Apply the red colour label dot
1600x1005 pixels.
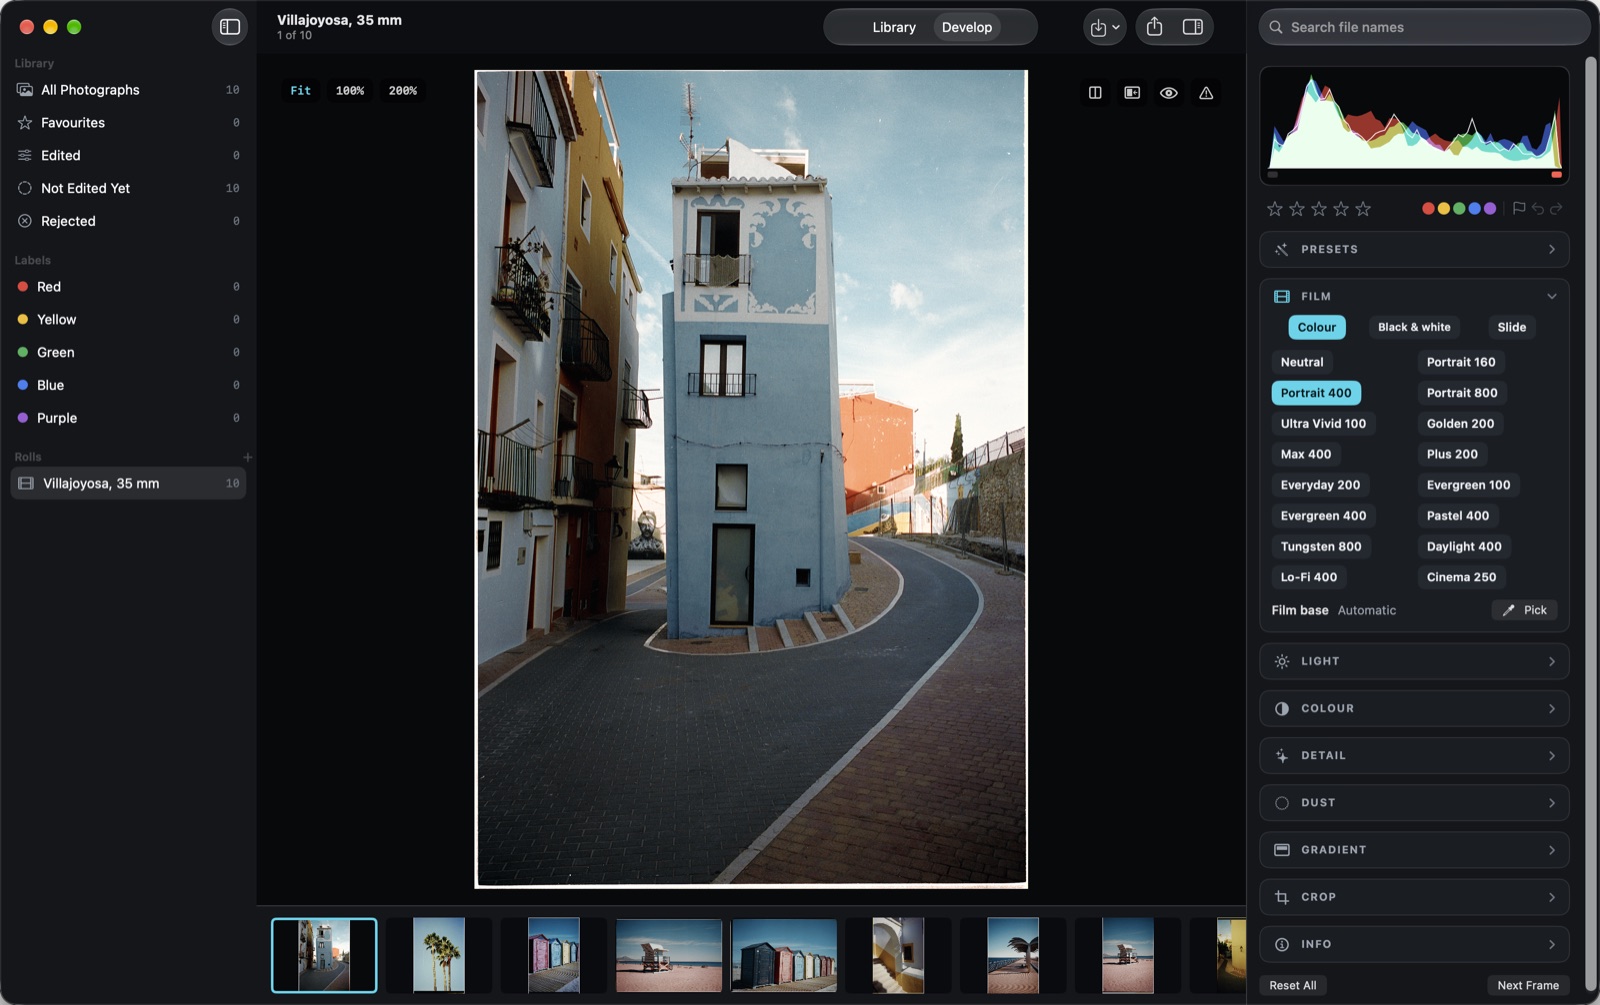1428,208
